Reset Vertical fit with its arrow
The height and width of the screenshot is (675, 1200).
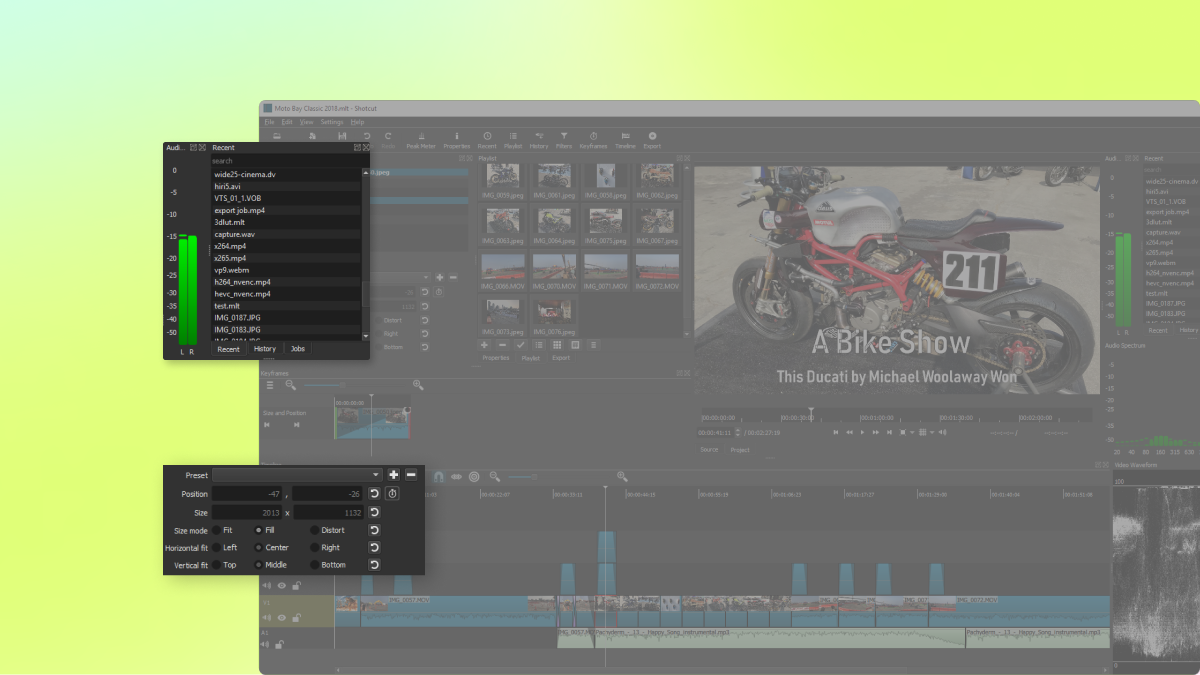click(x=374, y=565)
